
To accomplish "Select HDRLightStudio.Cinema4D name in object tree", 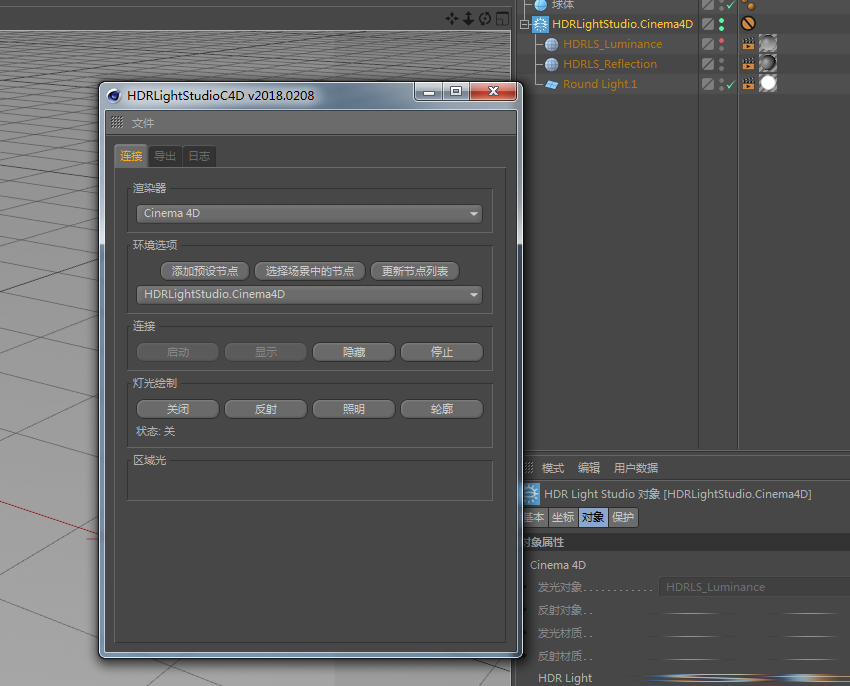I will (x=622, y=24).
